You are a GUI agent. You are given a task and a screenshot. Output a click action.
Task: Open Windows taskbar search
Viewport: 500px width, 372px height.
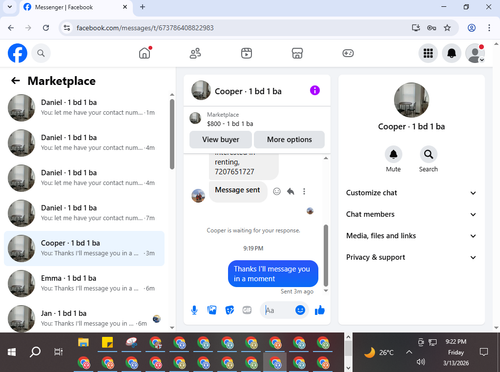35,352
